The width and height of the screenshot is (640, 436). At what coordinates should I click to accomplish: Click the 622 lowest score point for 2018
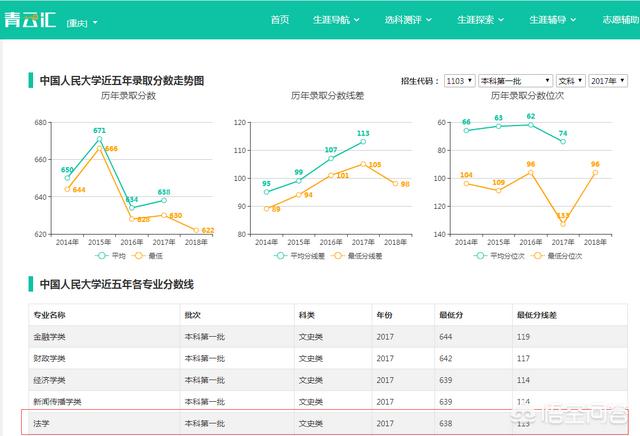click(196, 231)
